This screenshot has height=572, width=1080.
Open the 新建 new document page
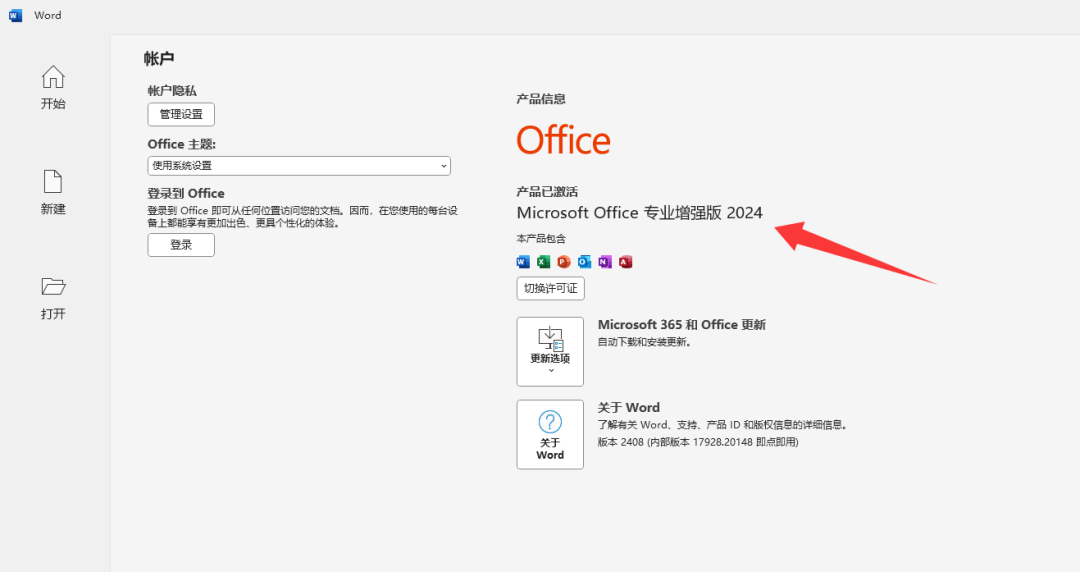[53, 193]
